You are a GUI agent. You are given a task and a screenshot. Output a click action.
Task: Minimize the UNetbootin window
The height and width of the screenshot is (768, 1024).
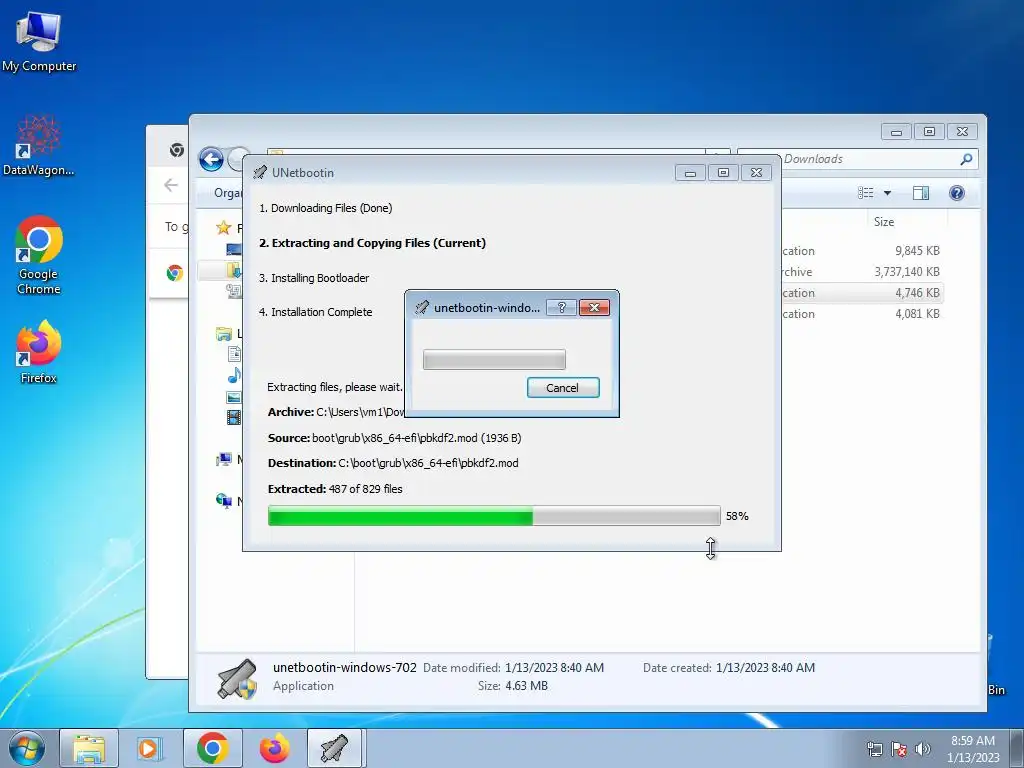coord(690,172)
